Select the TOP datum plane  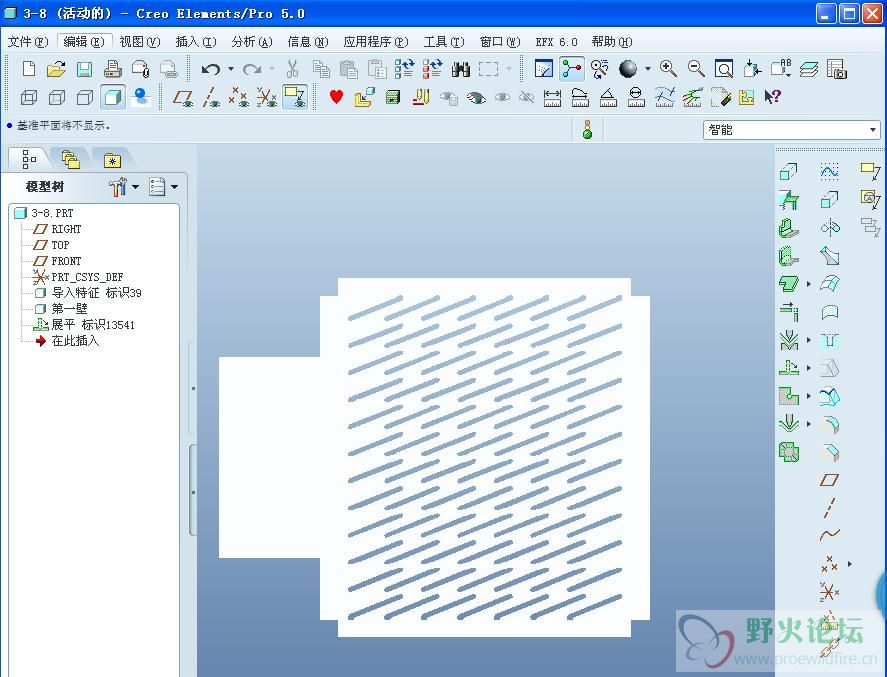(51, 245)
